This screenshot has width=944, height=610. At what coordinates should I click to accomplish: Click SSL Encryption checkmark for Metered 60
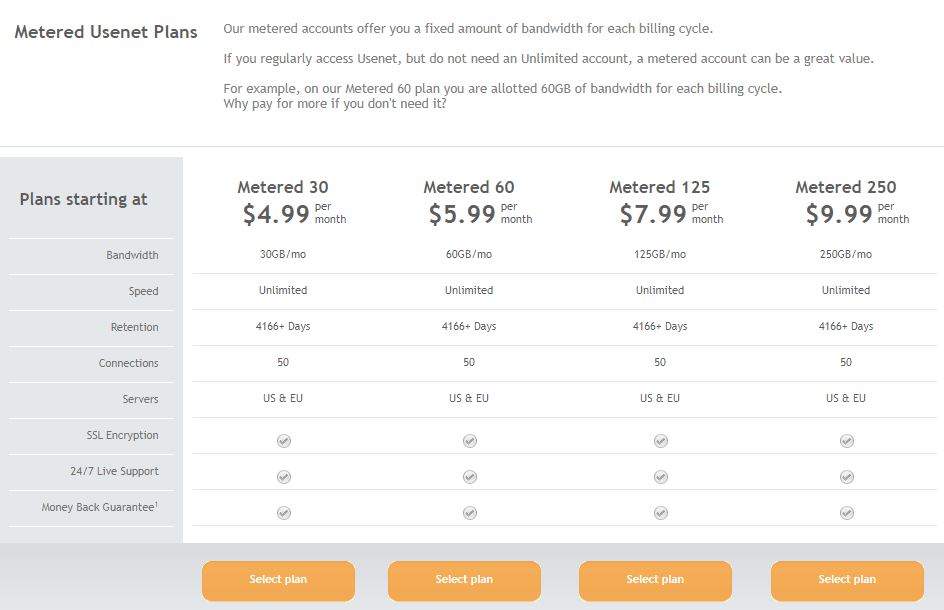(x=470, y=441)
